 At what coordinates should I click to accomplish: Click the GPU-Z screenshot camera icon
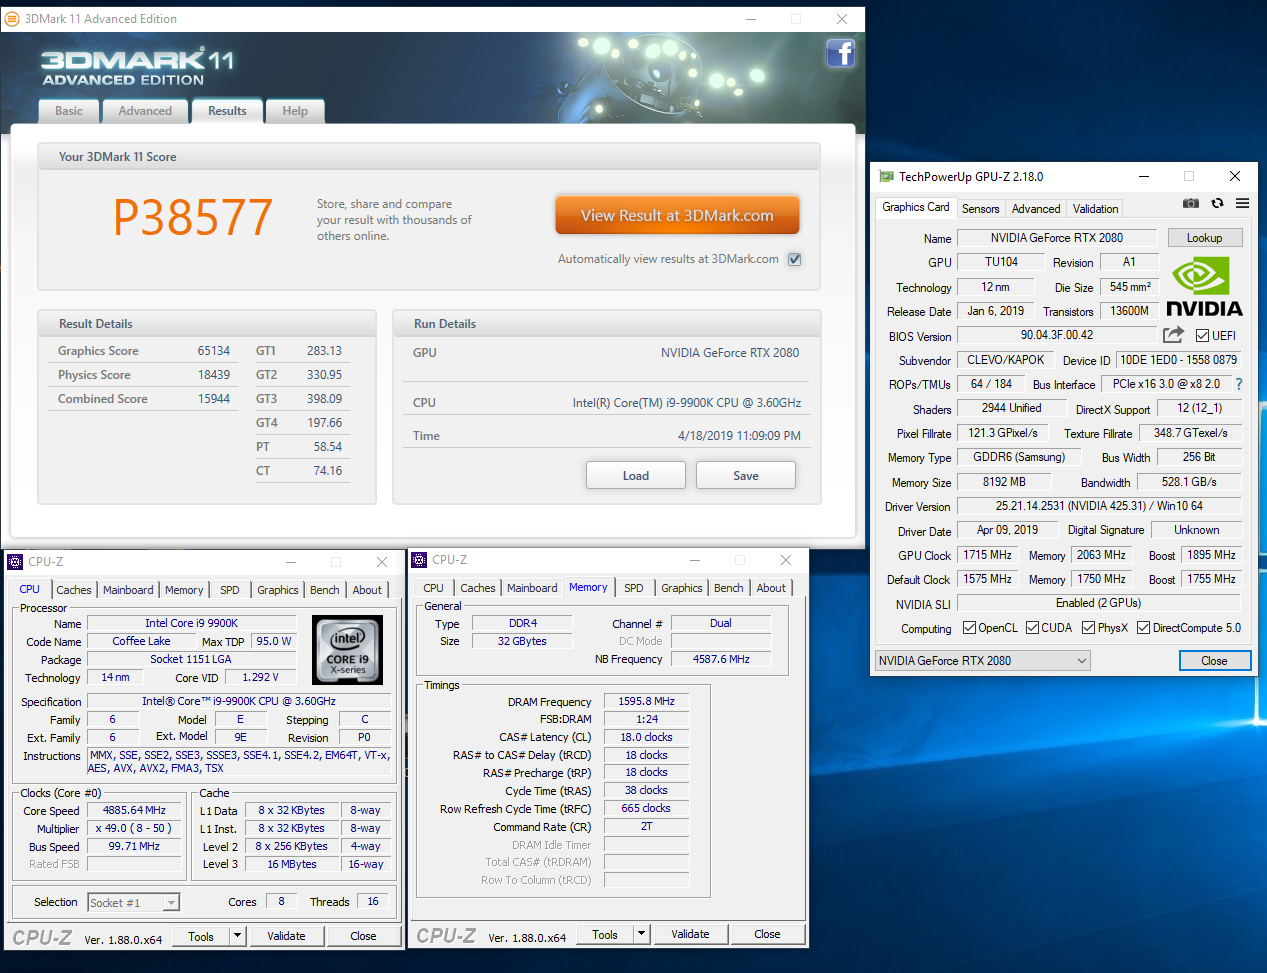(1190, 203)
